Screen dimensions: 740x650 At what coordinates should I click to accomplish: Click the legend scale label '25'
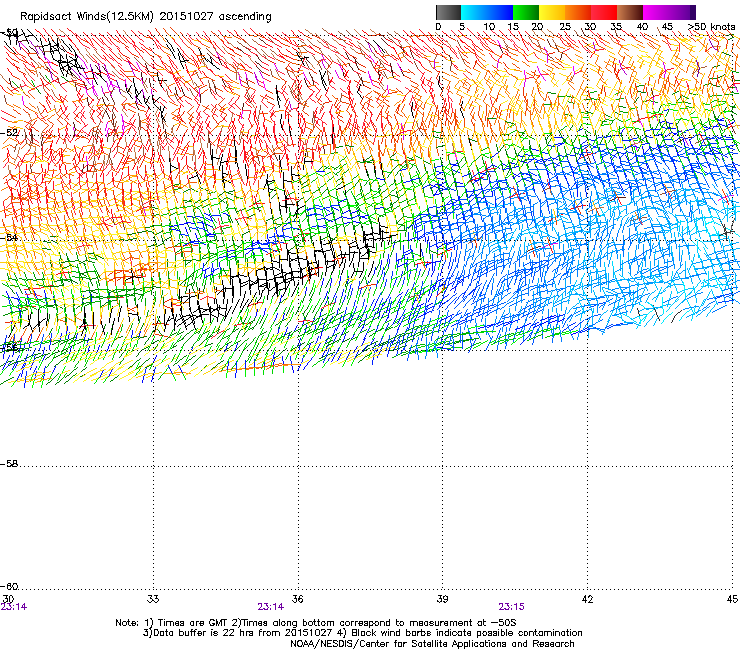565,26
